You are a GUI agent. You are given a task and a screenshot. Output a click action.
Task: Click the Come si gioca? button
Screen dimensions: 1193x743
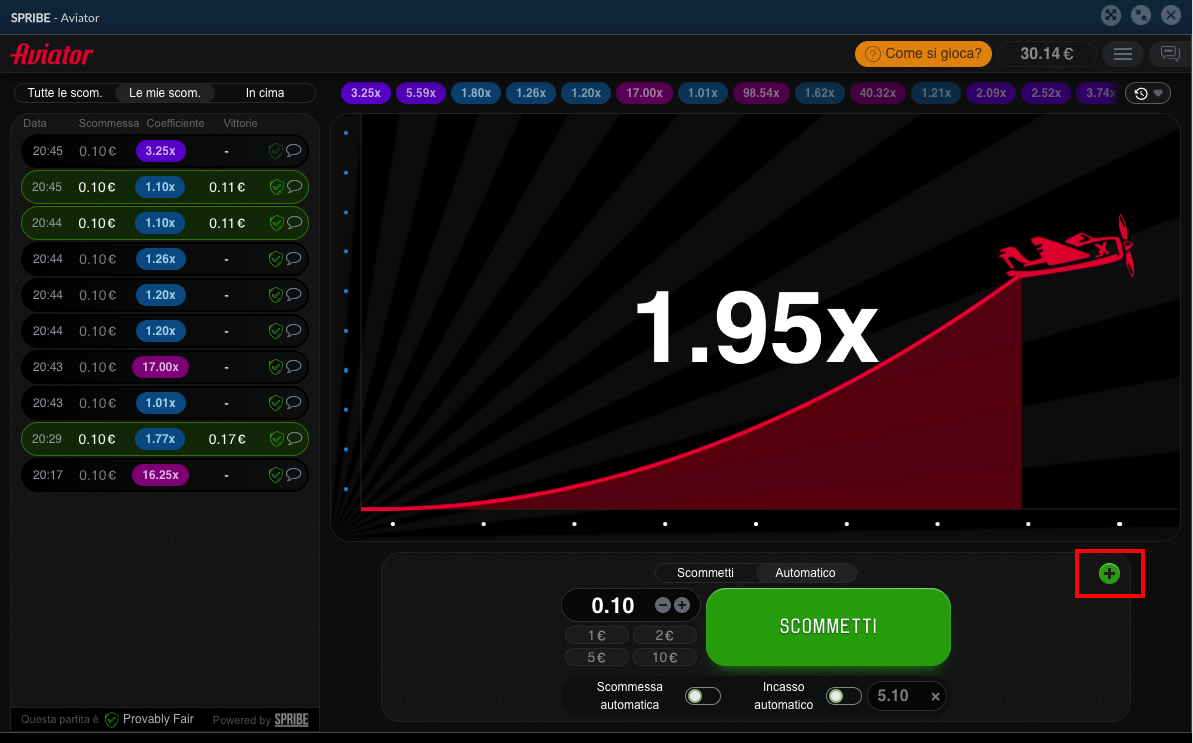pos(923,54)
